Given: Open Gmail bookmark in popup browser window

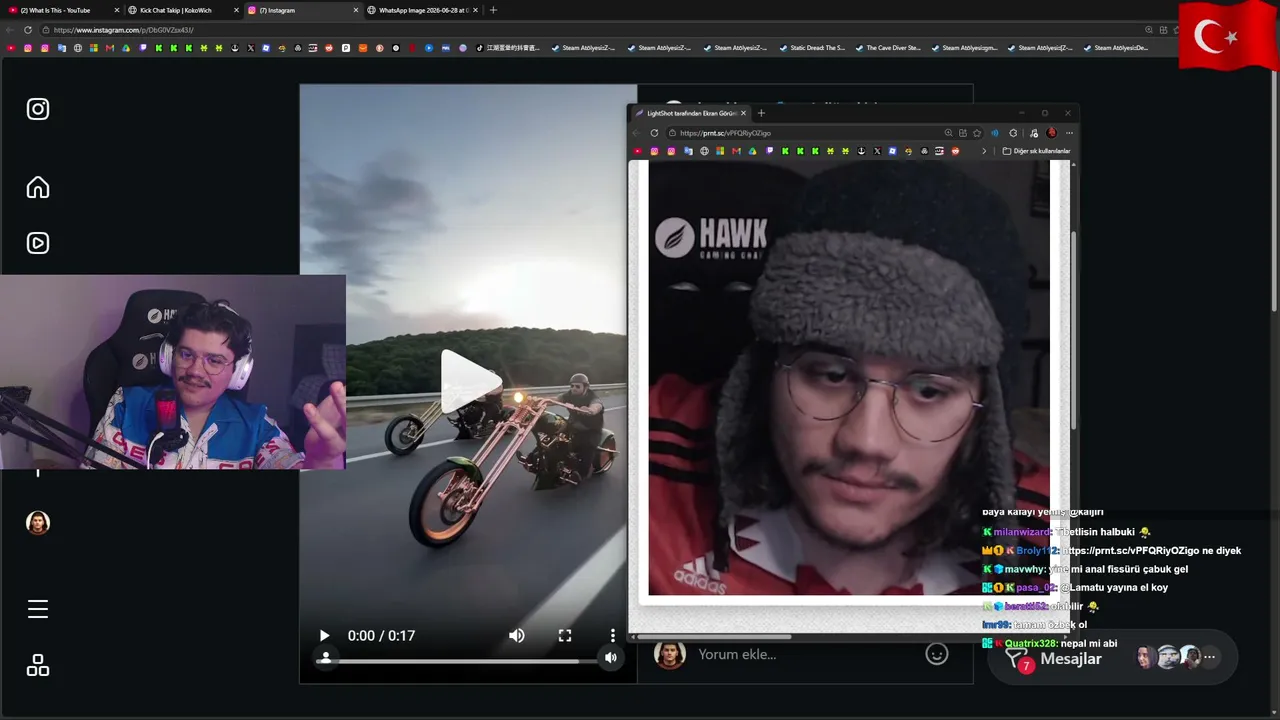Looking at the screenshot, I should 736,151.
